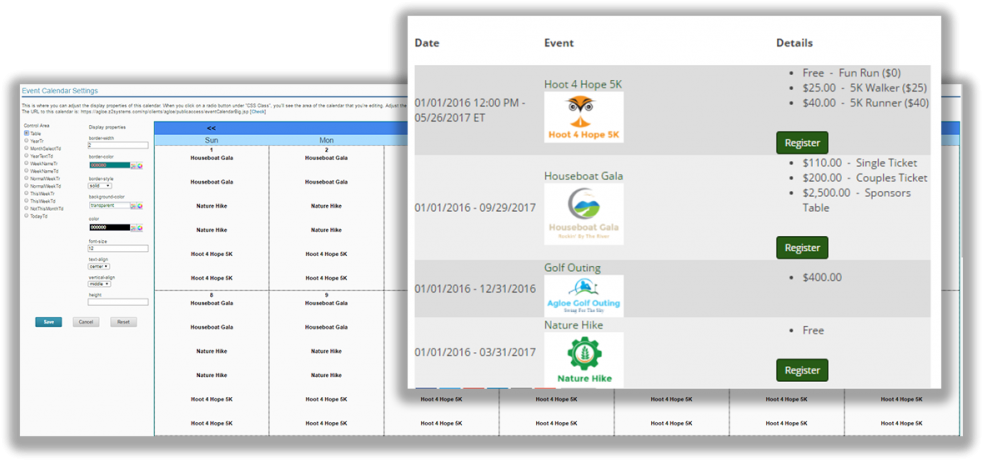Open the vertical-align dropdown

click(99, 284)
